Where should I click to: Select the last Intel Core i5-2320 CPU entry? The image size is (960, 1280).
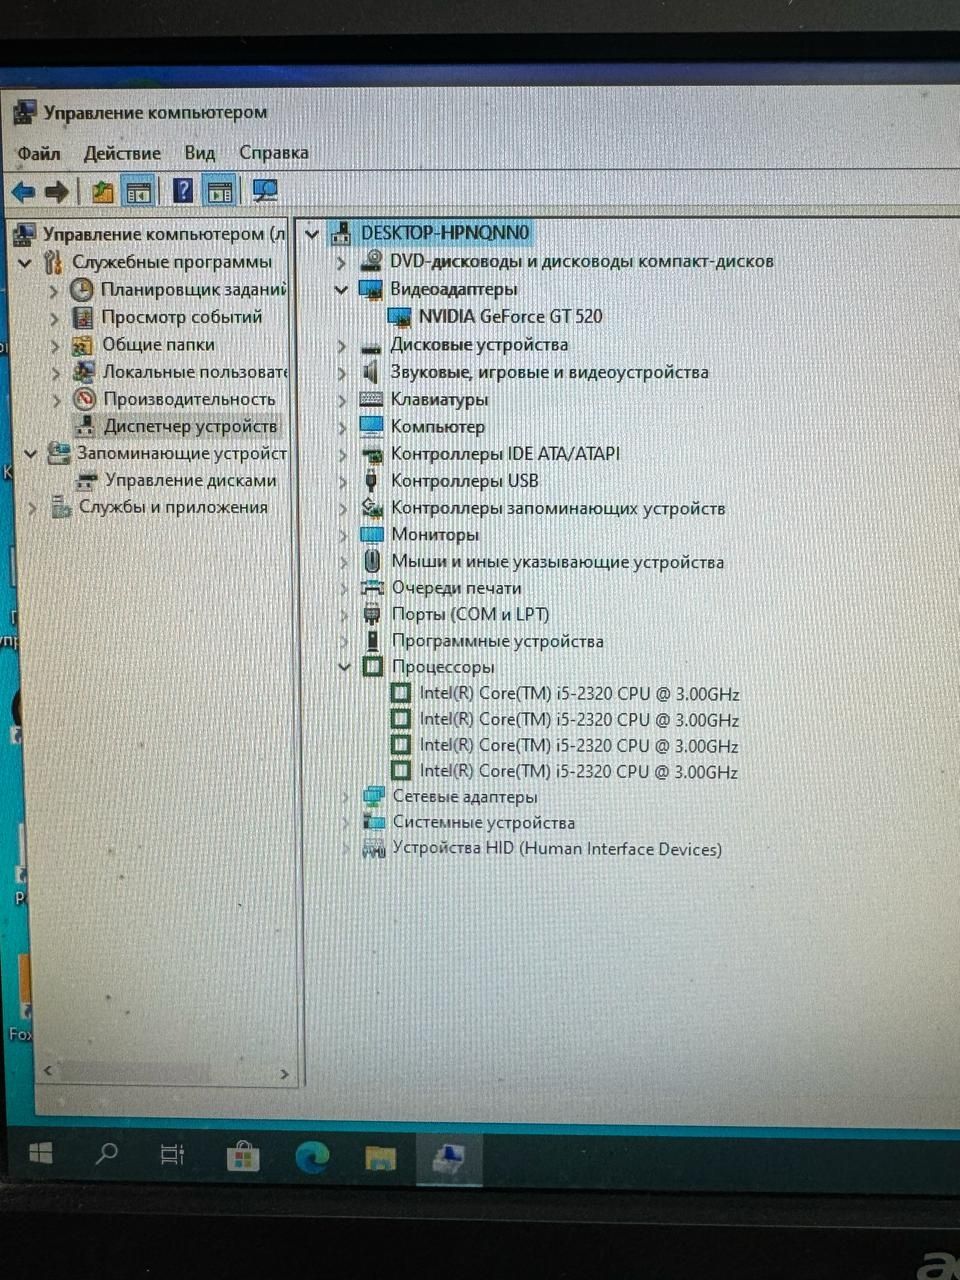pos(579,771)
